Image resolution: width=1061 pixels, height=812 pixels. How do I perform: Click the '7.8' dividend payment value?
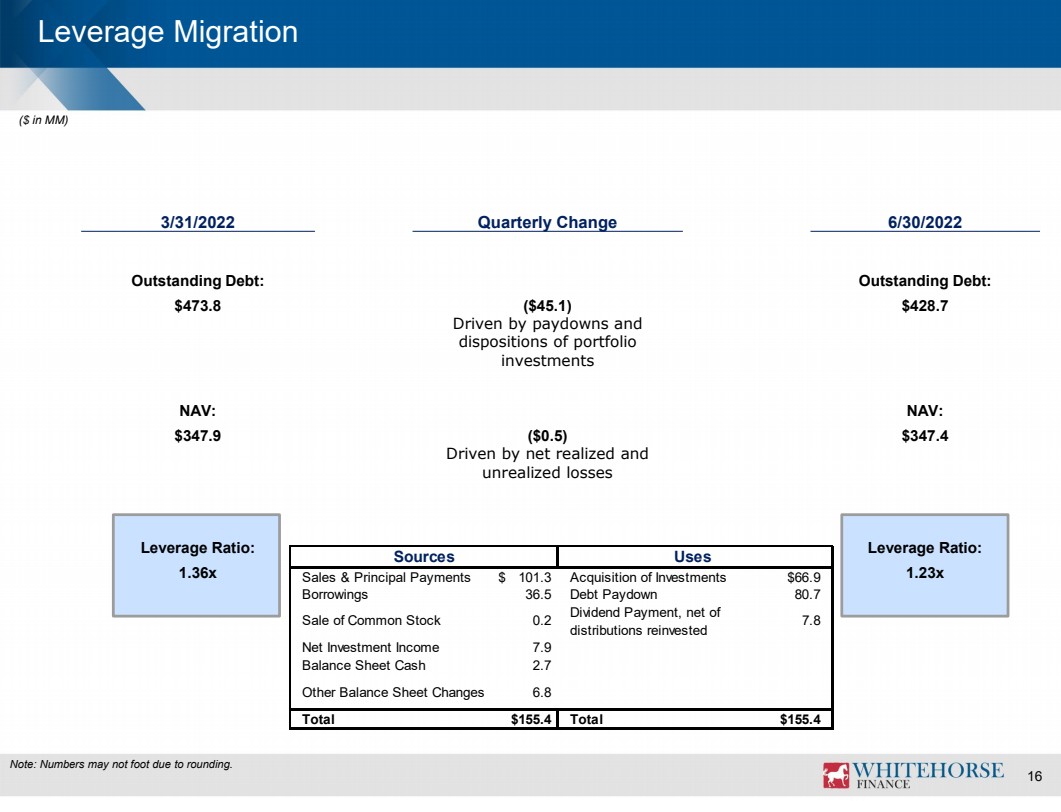coord(811,621)
